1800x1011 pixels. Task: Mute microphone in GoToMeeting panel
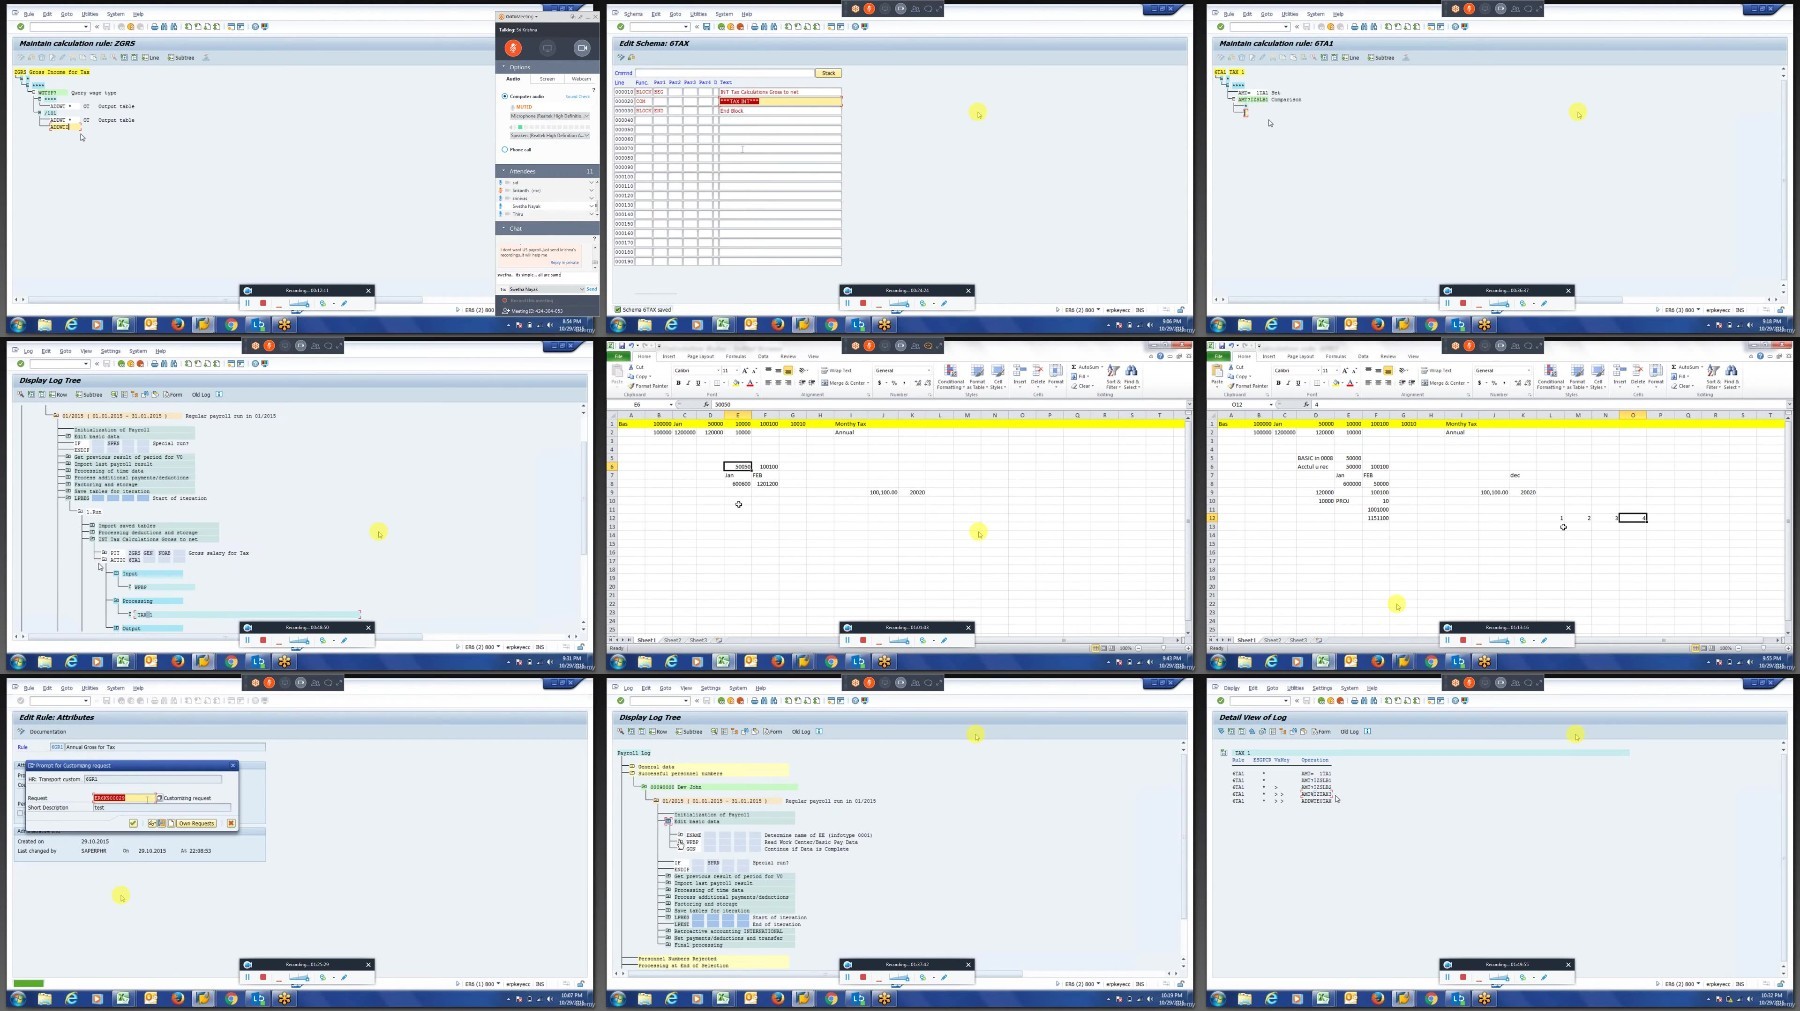pos(513,48)
